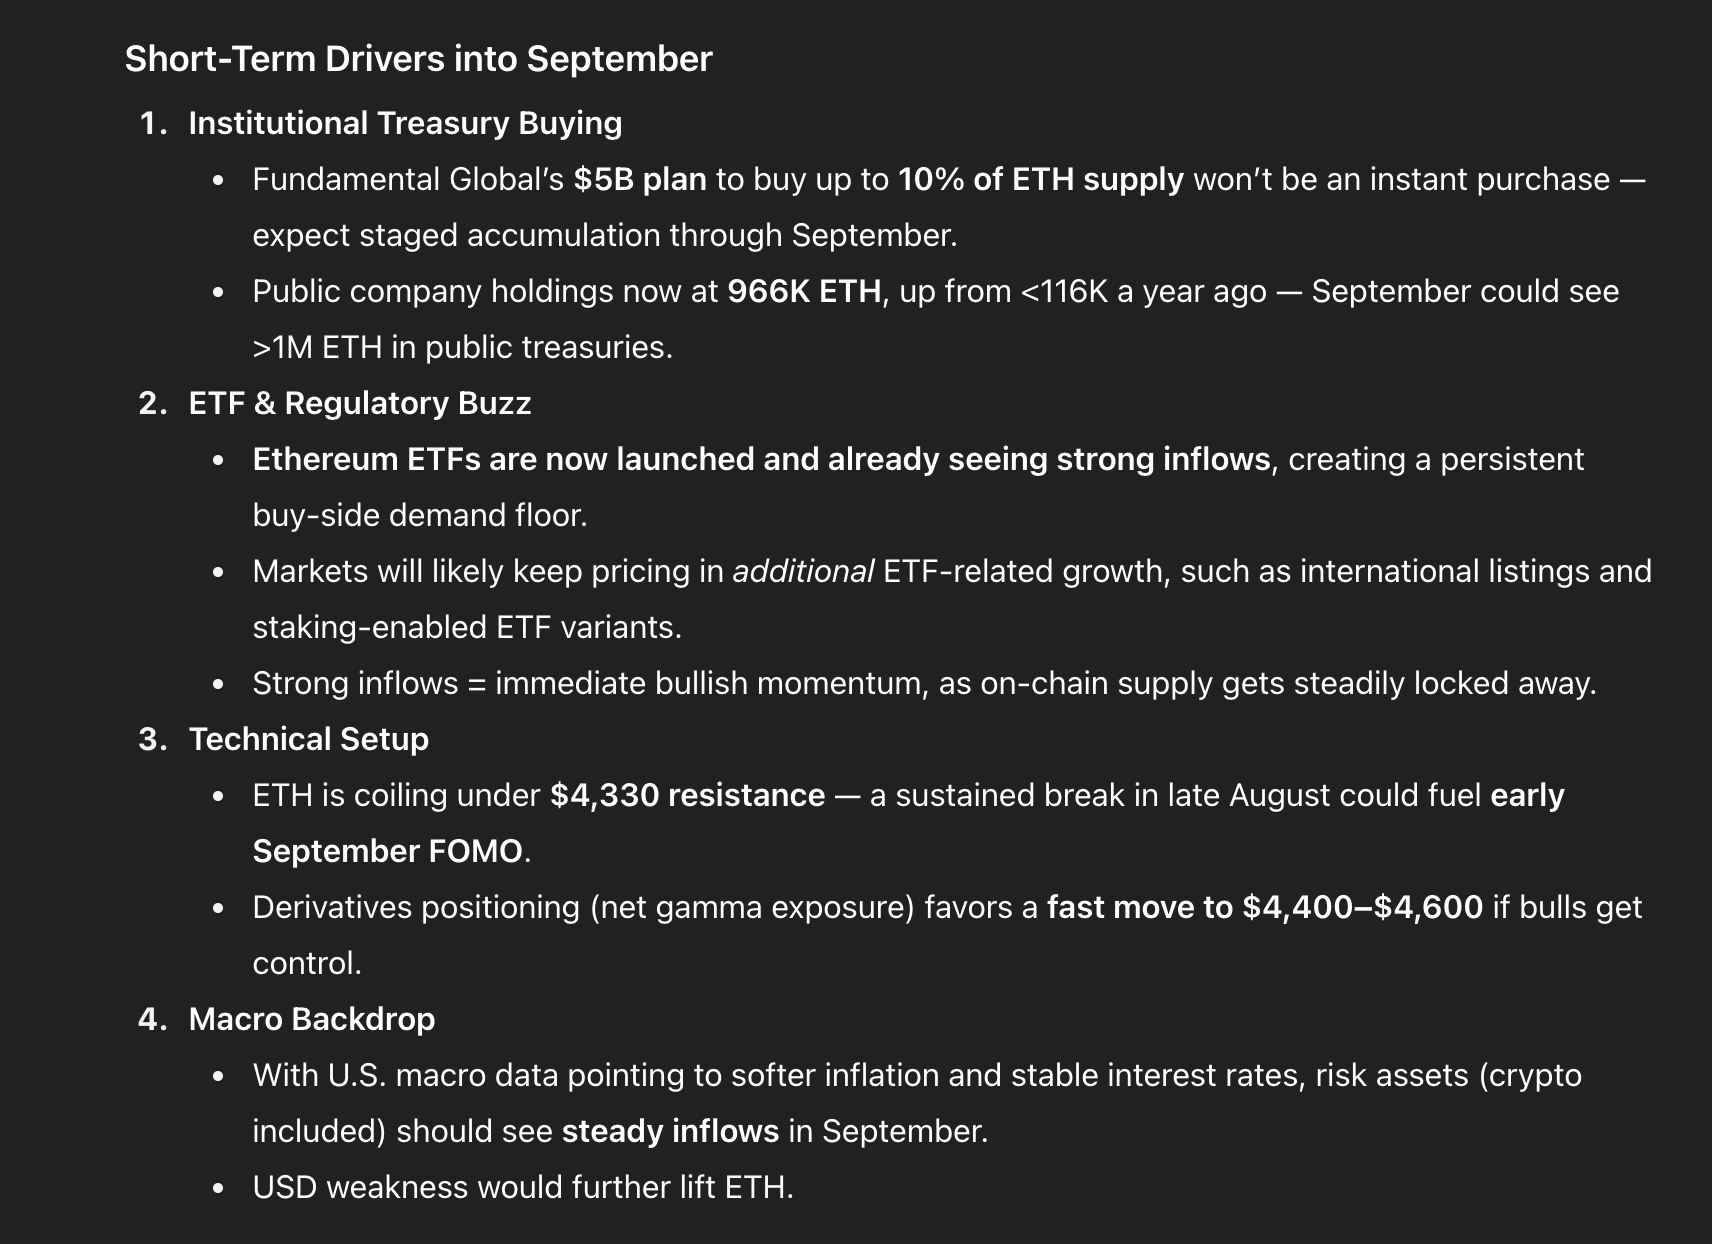Click the bold 'September FOMO' text

(x=388, y=851)
